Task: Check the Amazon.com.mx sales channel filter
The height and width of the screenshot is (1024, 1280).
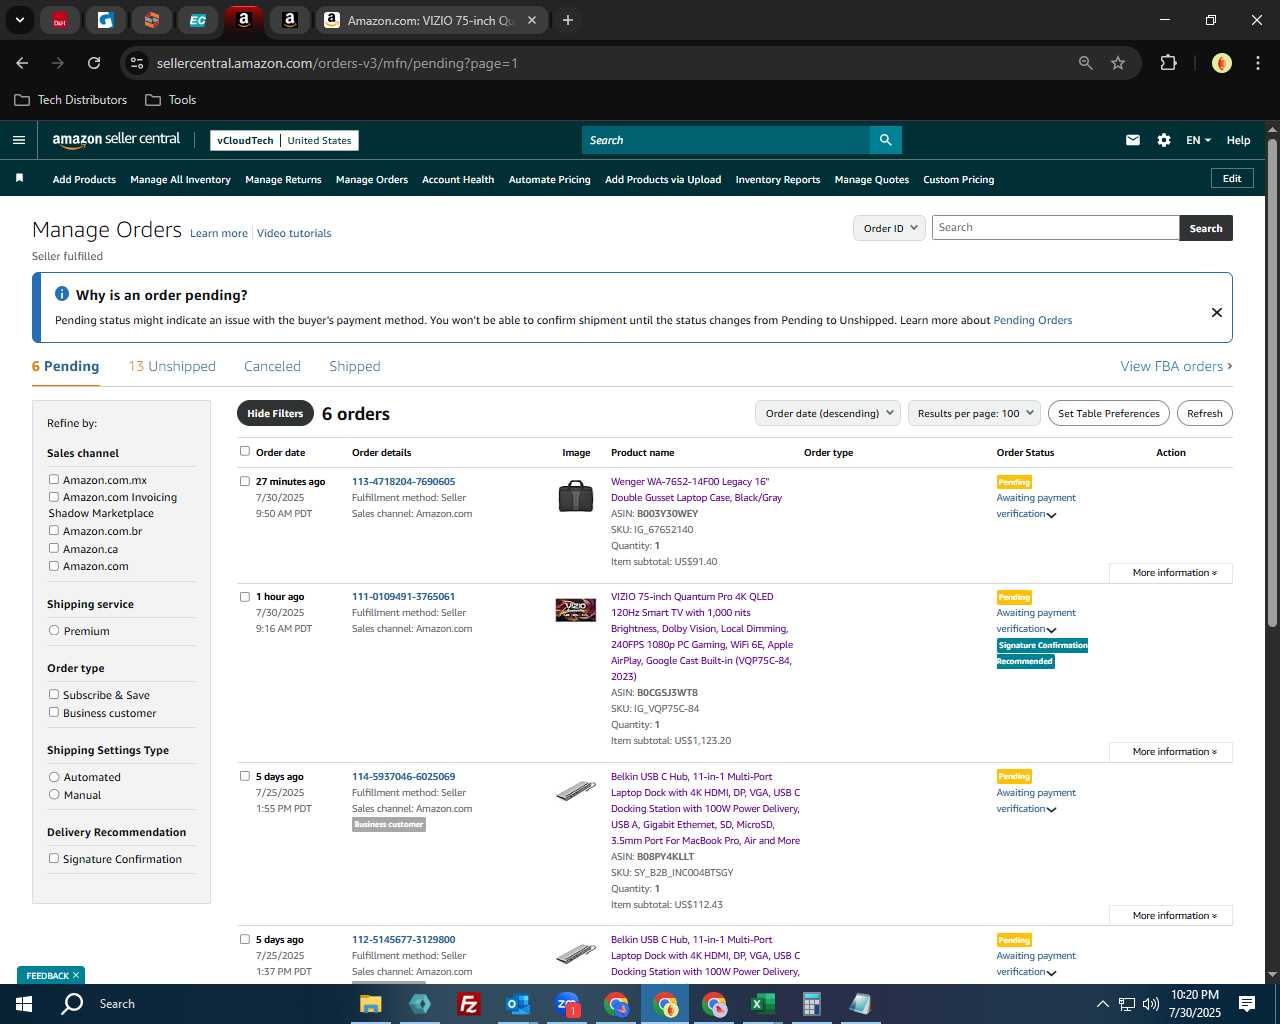Action: [54, 479]
